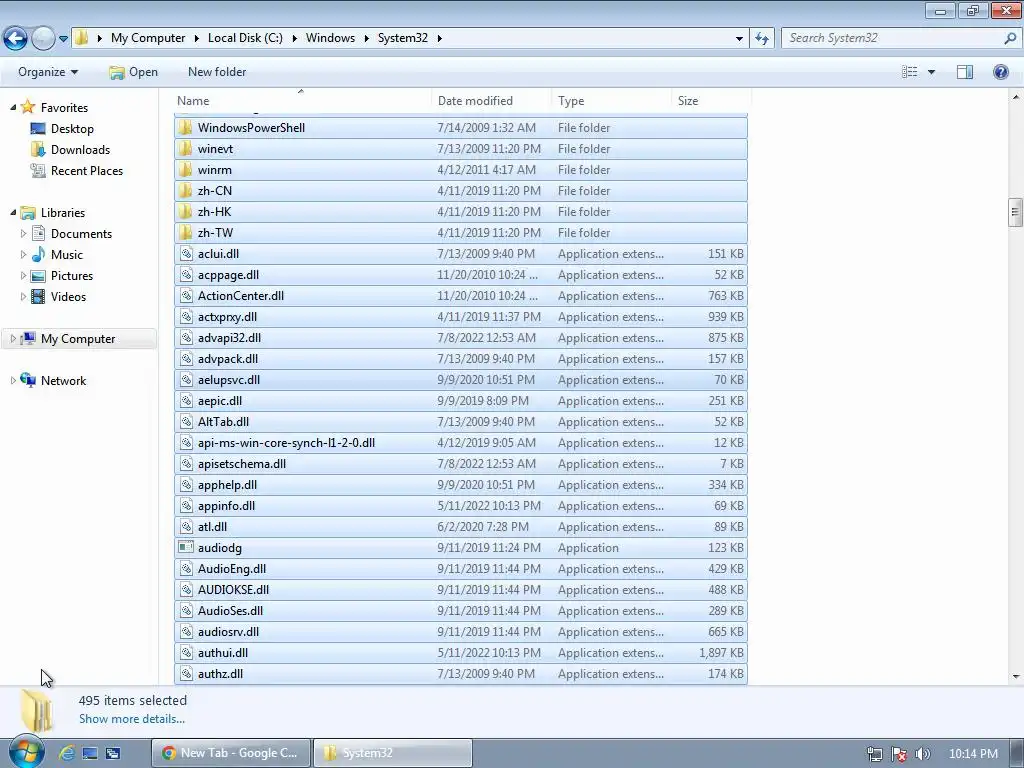Image resolution: width=1024 pixels, height=768 pixels.
Task: Switch to New Tab Google Chrome taskbar button
Action: point(230,753)
